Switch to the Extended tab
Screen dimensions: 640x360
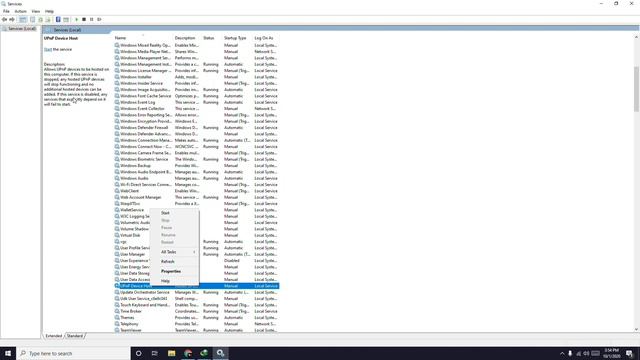[53, 336]
